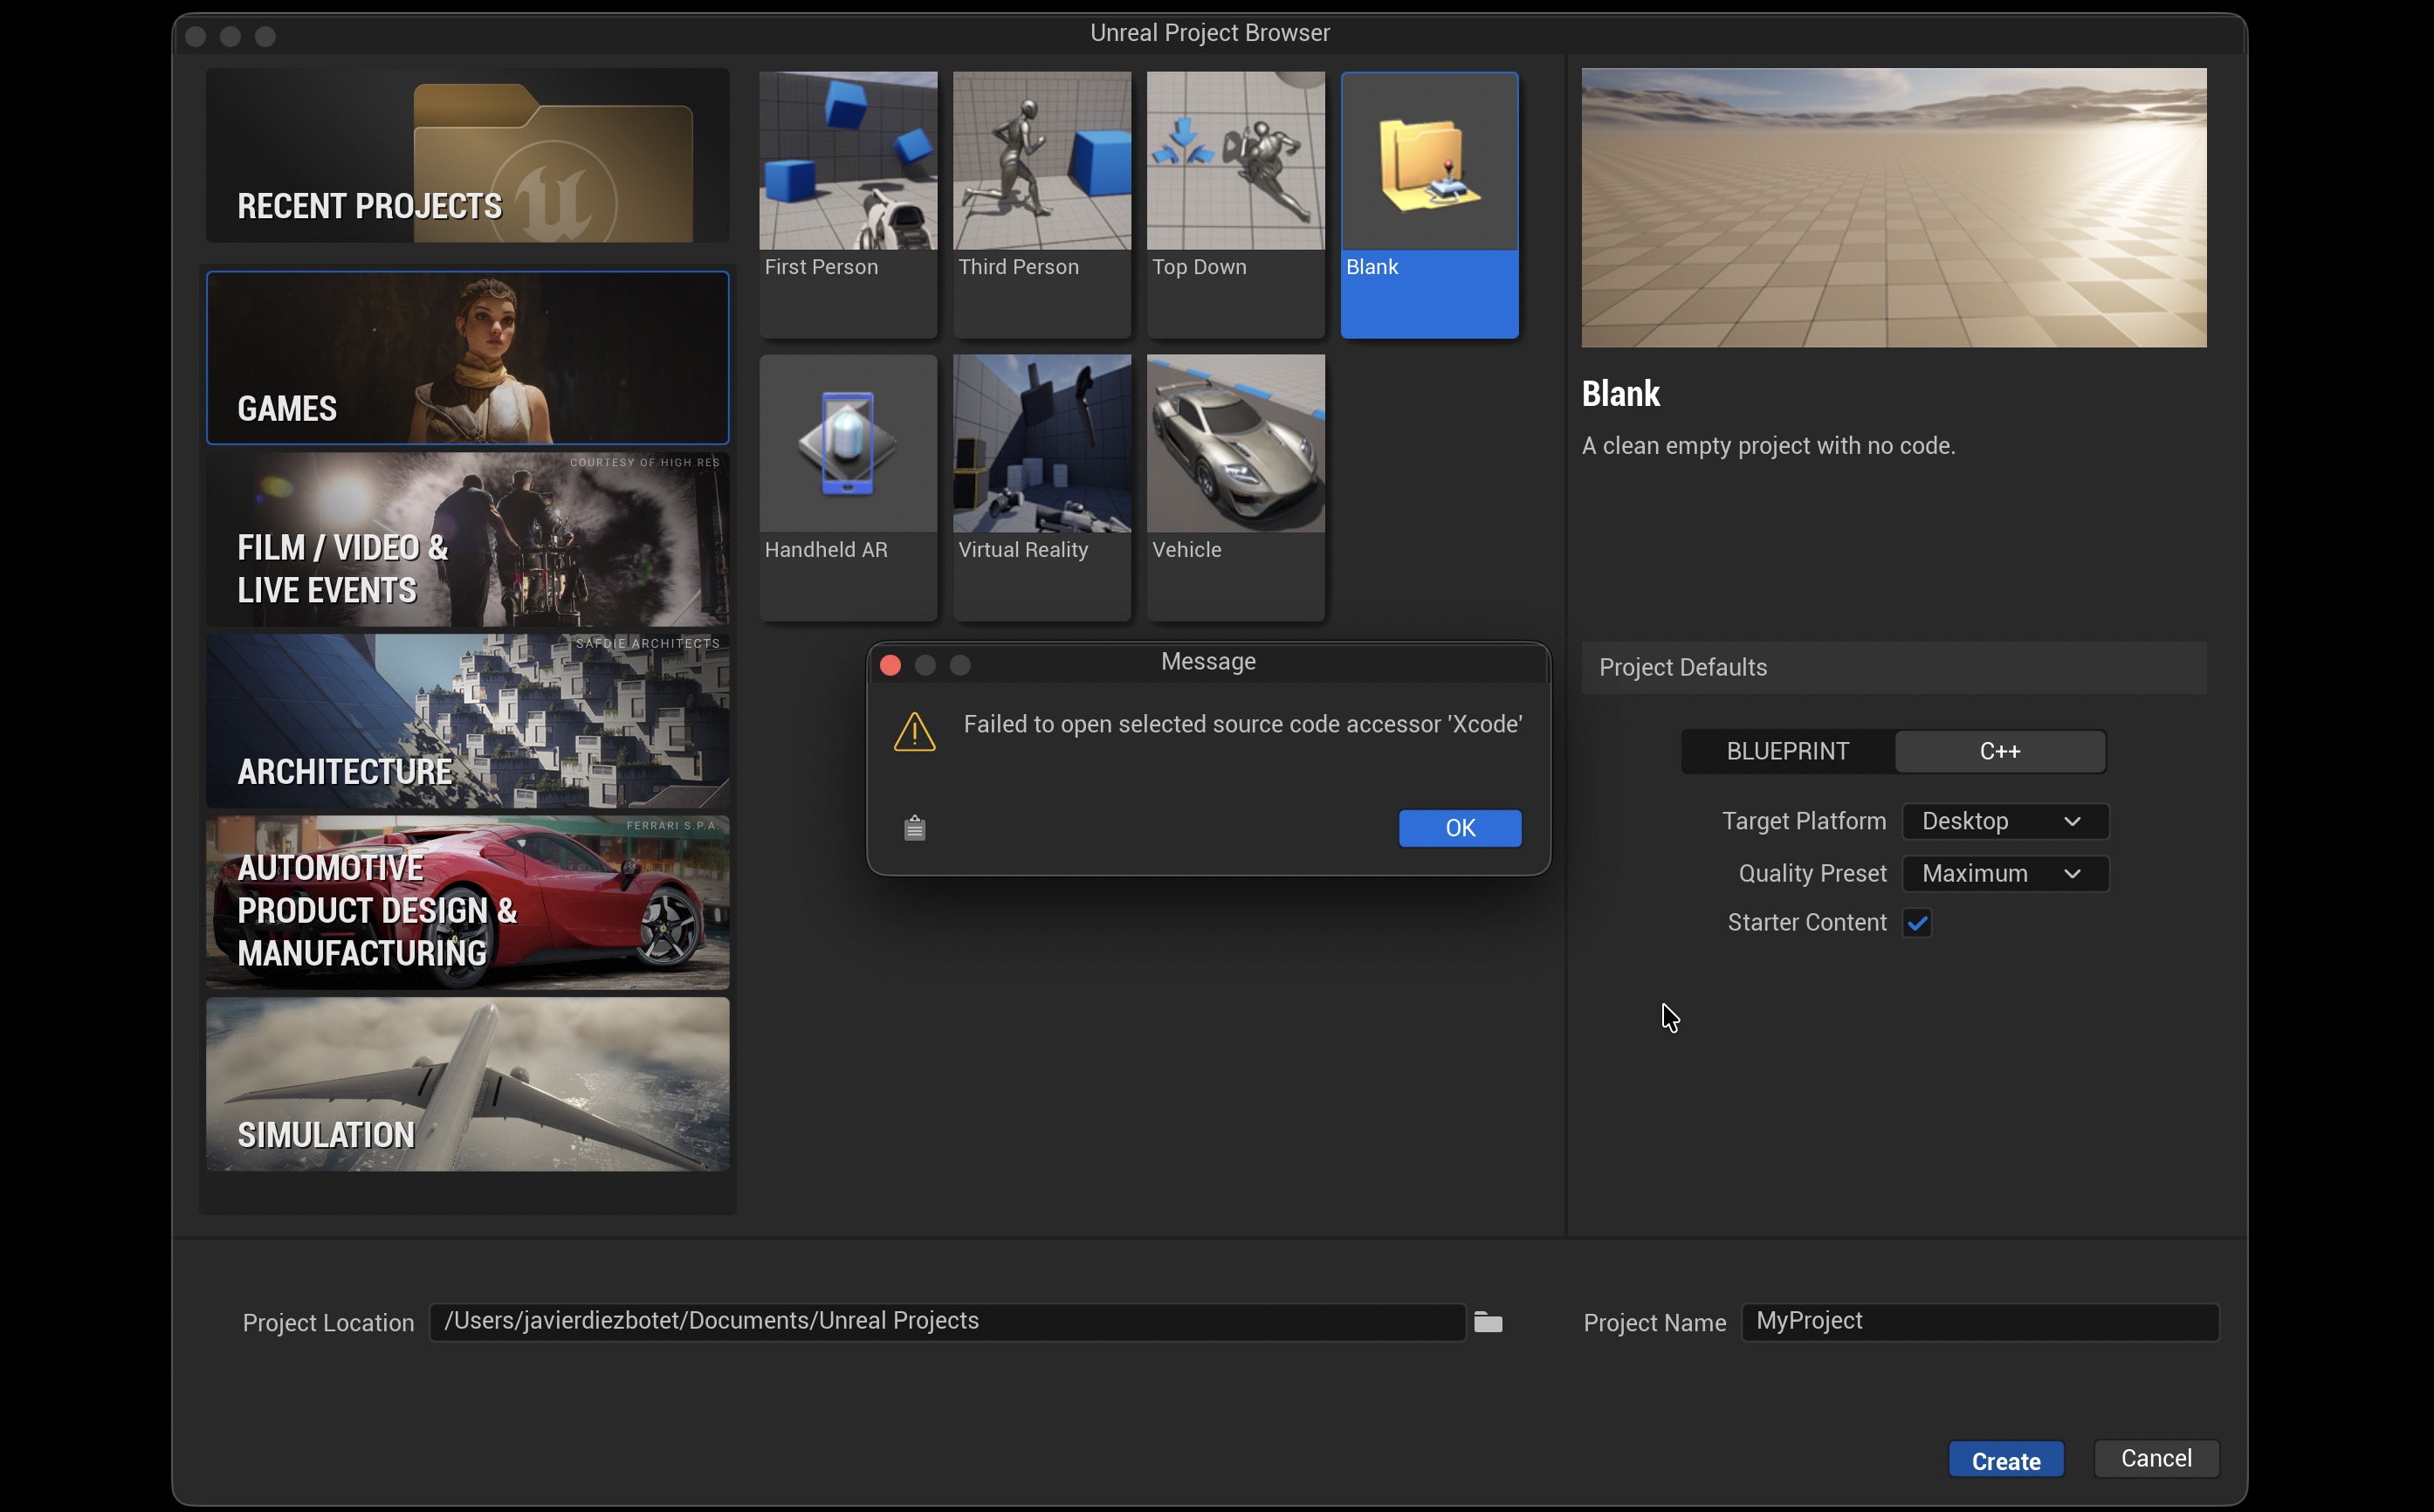Pick the Handheld AR template icon

coord(847,443)
